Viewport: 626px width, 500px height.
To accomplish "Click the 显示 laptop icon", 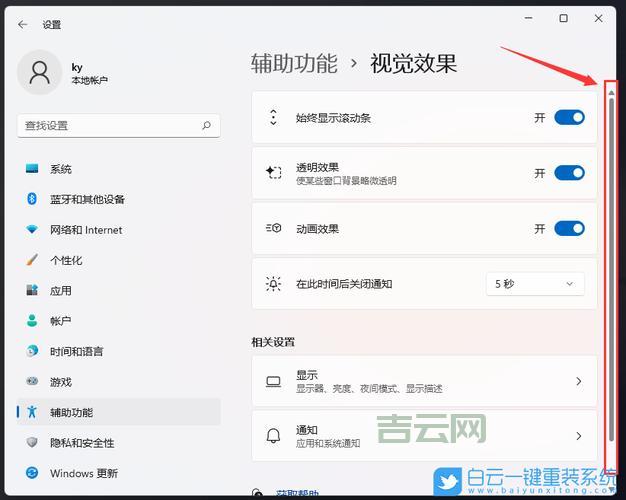I will pyautogui.click(x=273, y=382).
